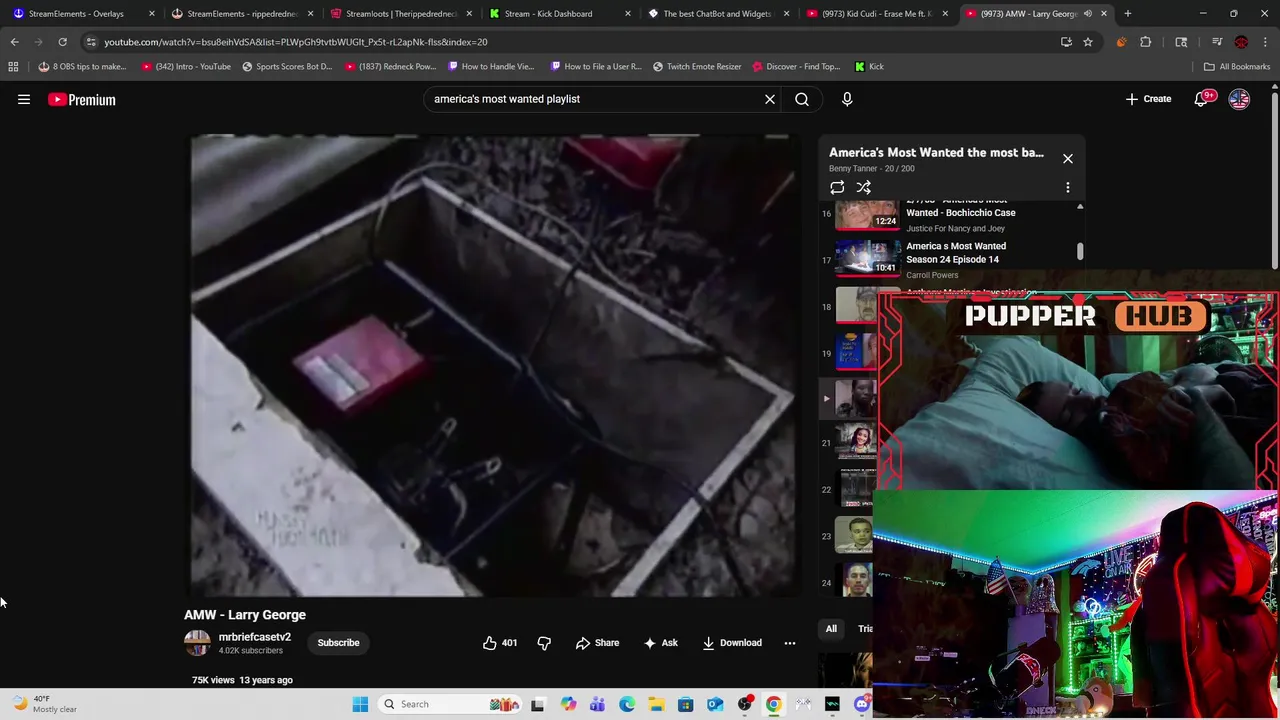Open Microsoft Edge from taskbar
1280x720 pixels.
(627, 704)
